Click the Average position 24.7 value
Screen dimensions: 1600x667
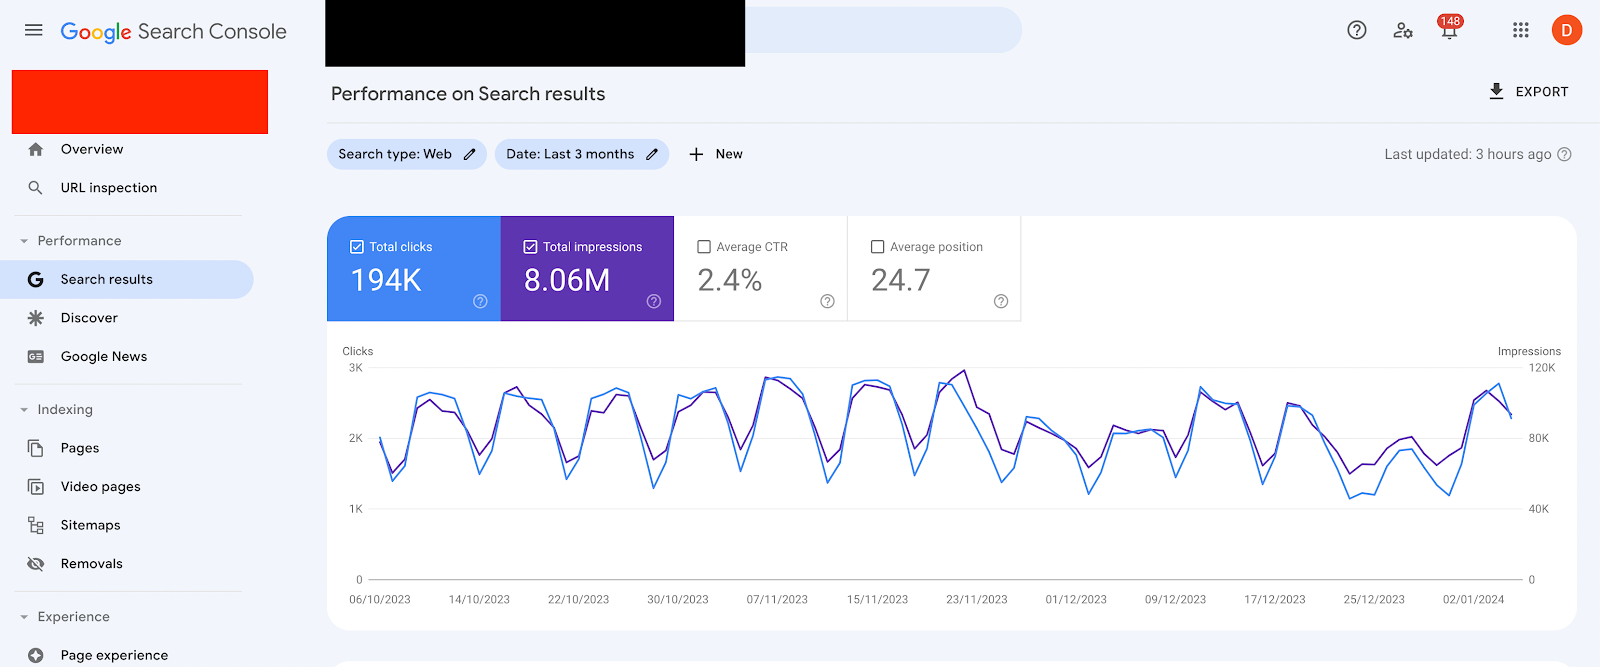click(901, 281)
